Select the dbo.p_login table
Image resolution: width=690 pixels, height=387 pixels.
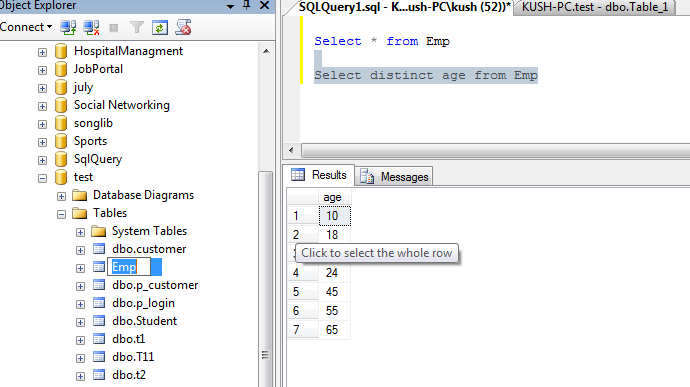click(x=143, y=303)
